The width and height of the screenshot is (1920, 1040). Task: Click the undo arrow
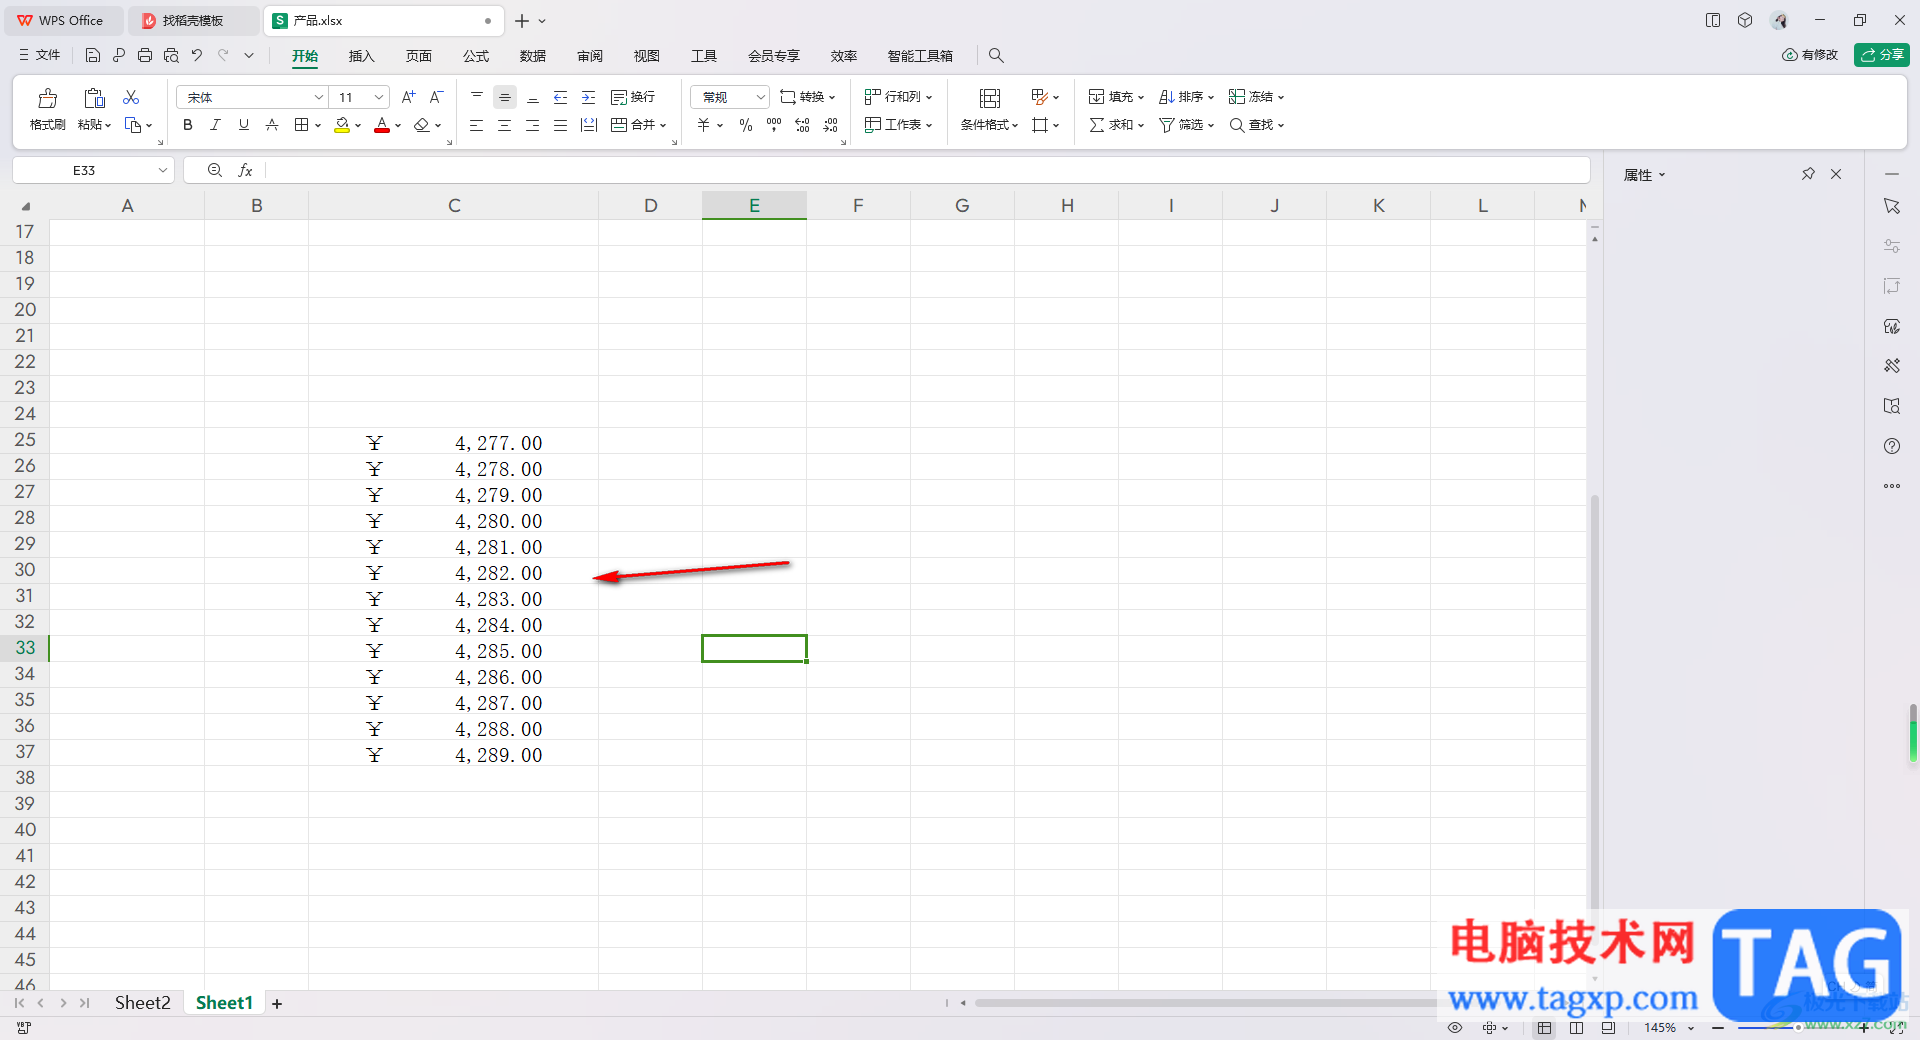point(197,55)
